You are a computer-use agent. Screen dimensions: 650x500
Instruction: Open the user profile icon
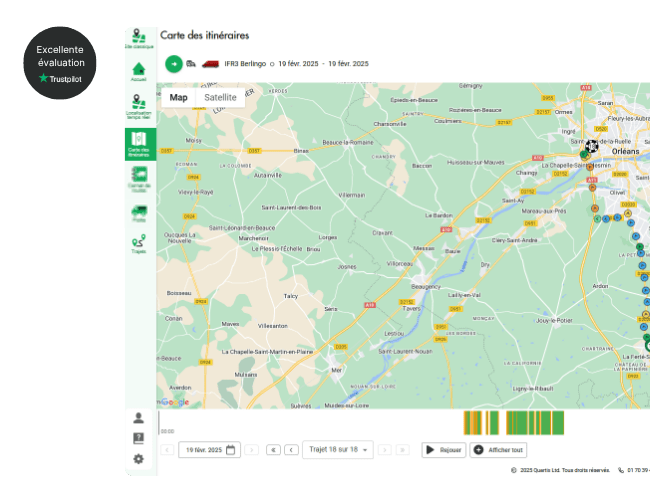138,418
